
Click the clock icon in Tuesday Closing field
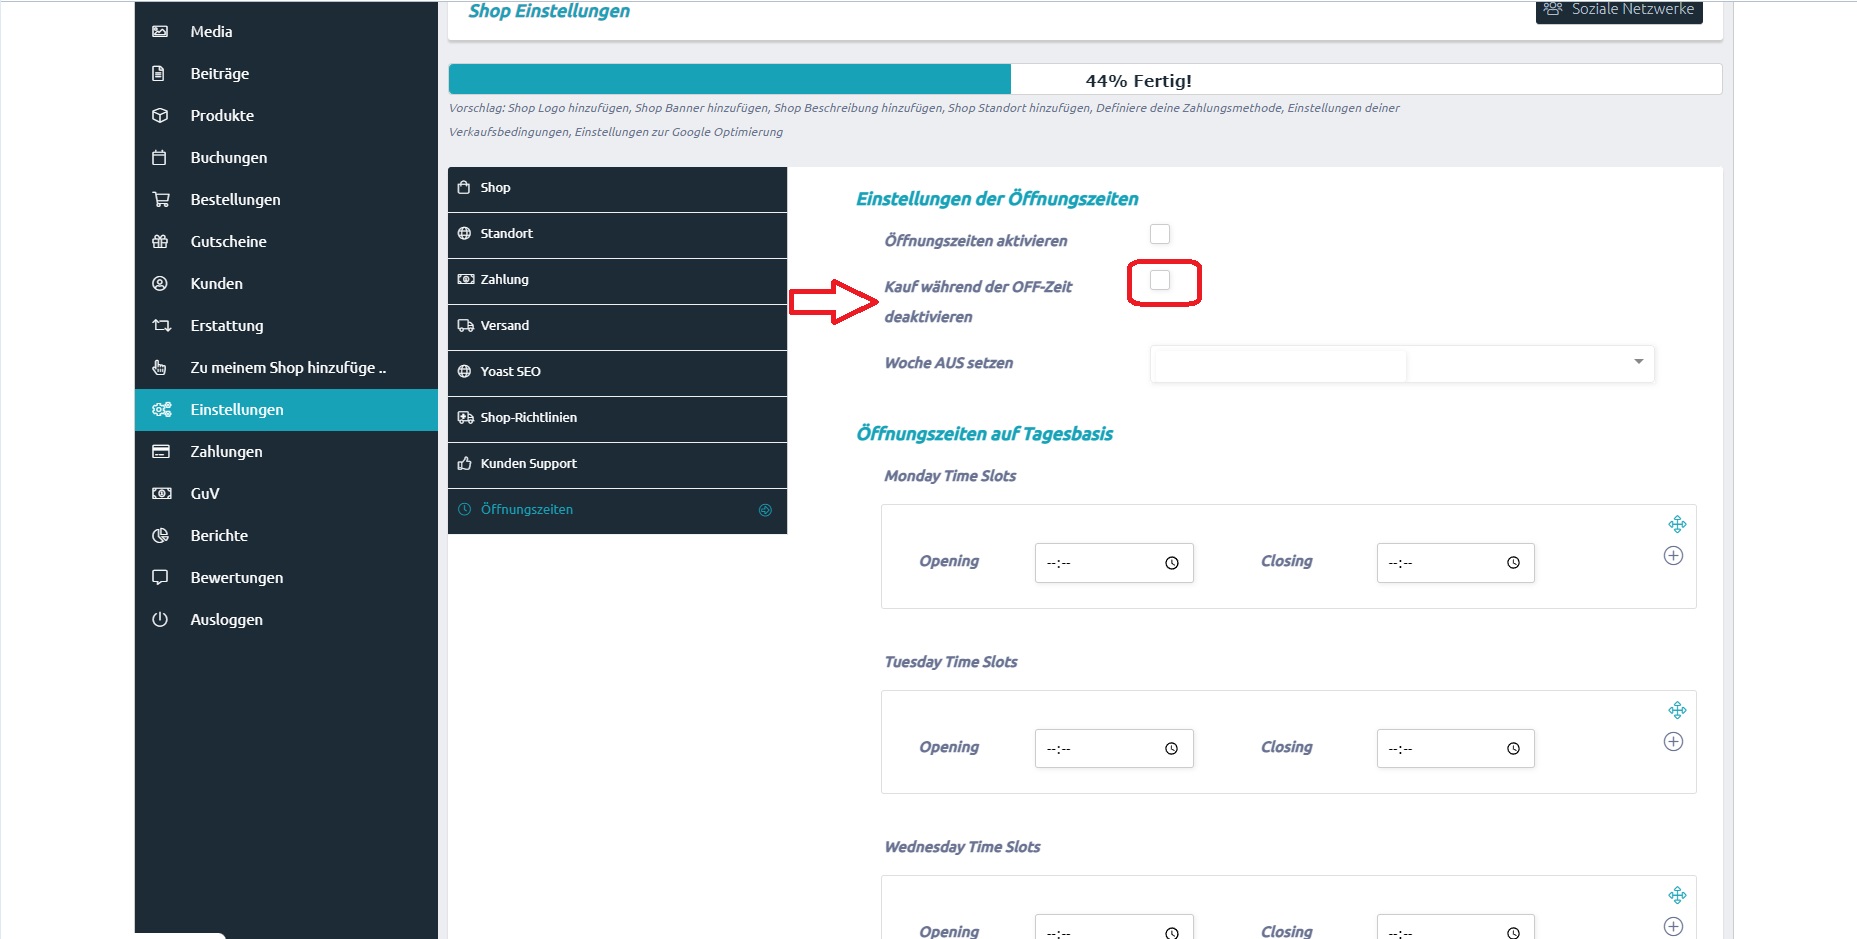point(1513,748)
